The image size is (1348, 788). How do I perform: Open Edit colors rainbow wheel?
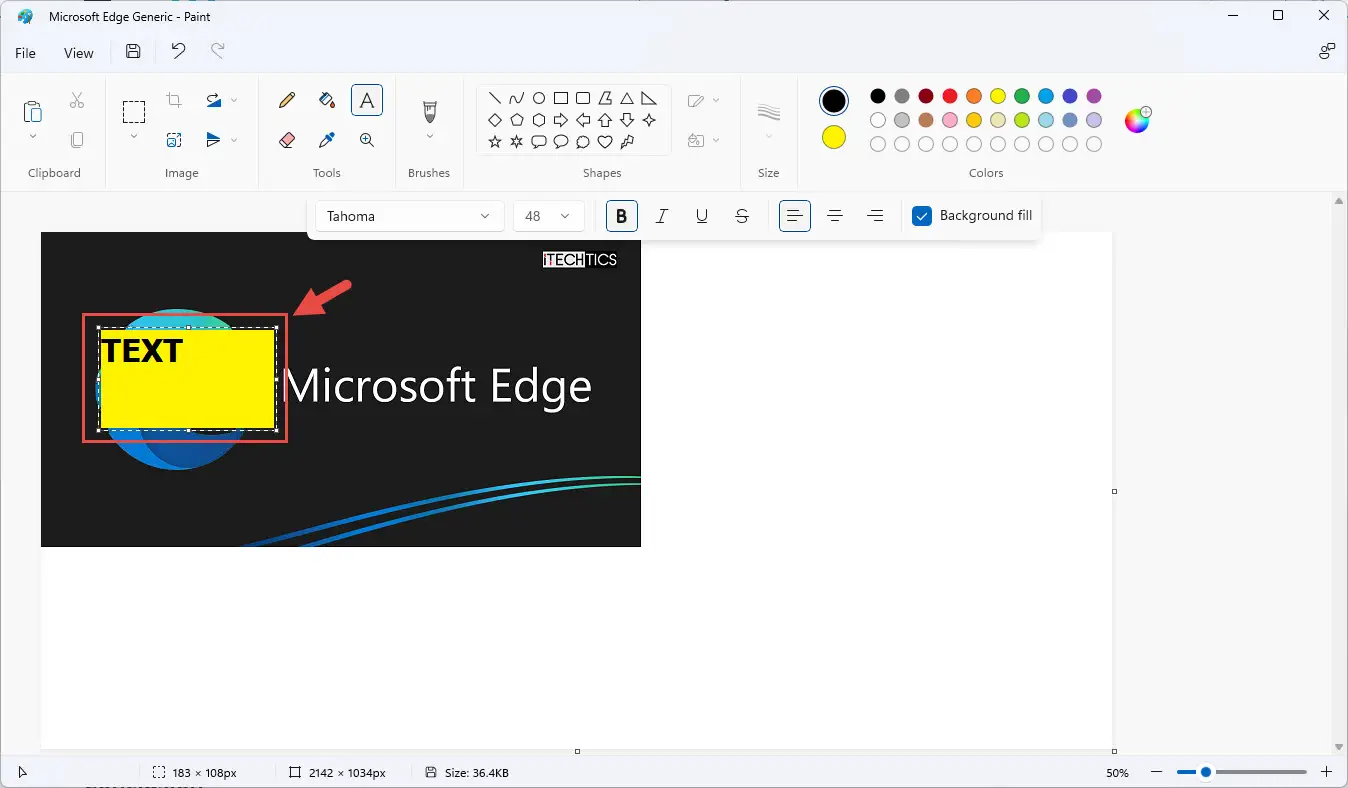click(x=1138, y=120)
